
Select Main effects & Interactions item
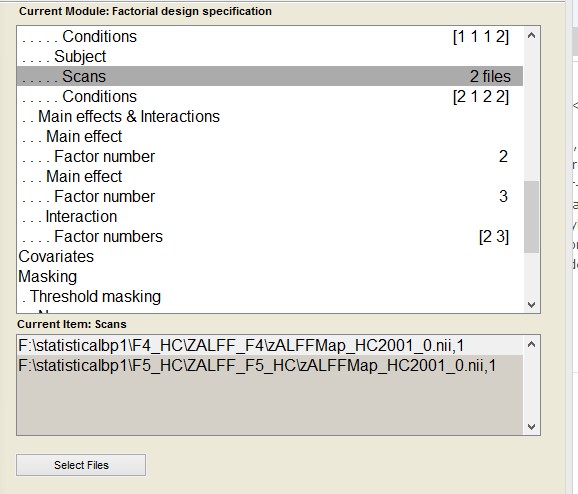pos(270,116)
